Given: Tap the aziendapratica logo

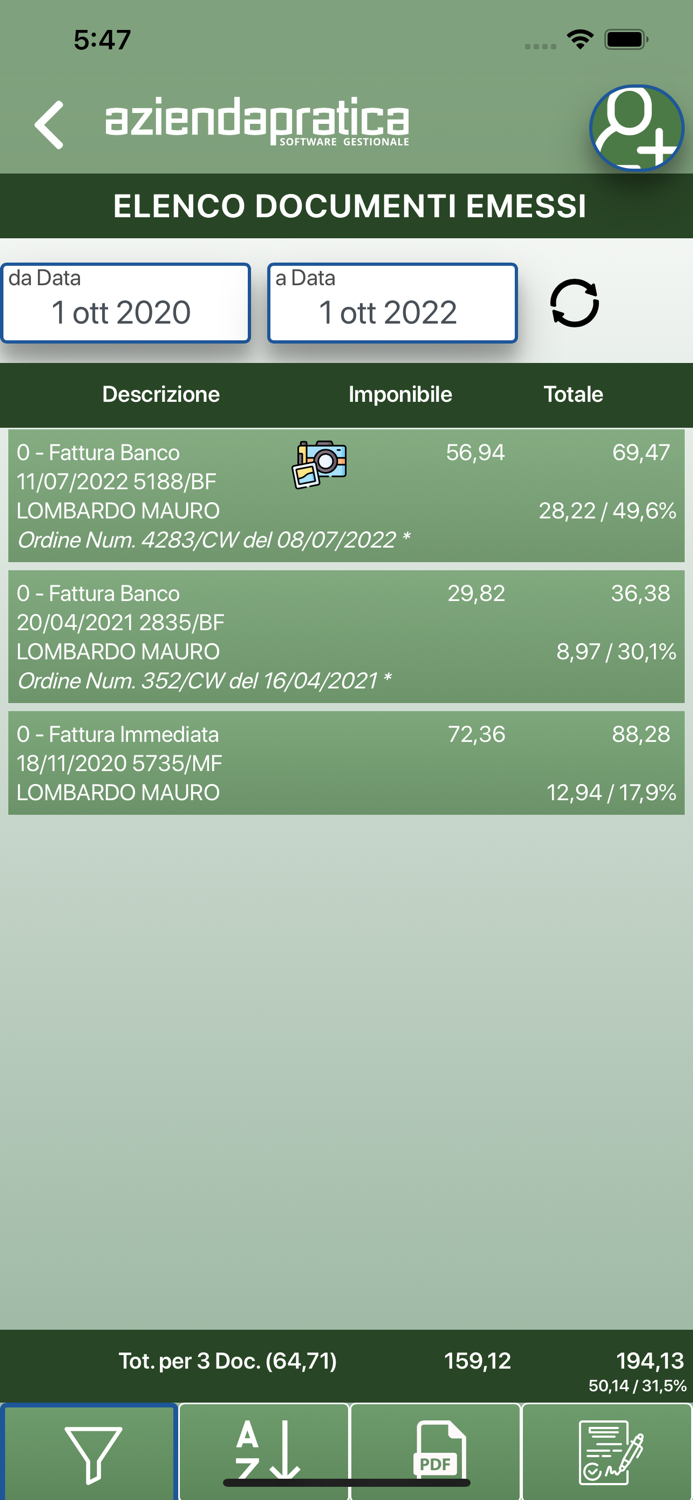Looking at the screenshot, I should point(257,123).
